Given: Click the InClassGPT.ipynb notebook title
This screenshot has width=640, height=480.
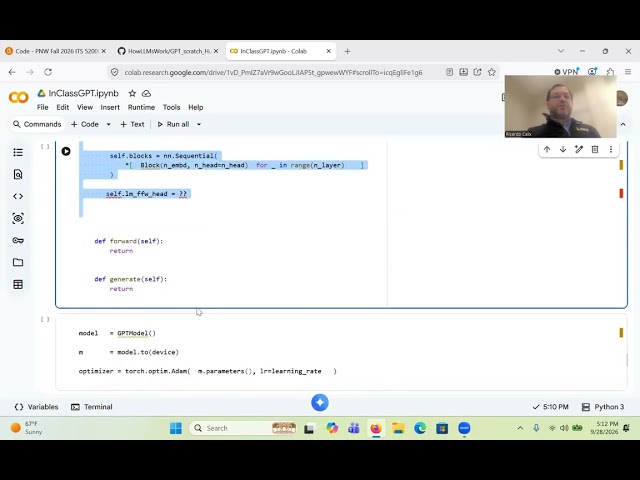Looking at the screenshot, I should (83, 93).
